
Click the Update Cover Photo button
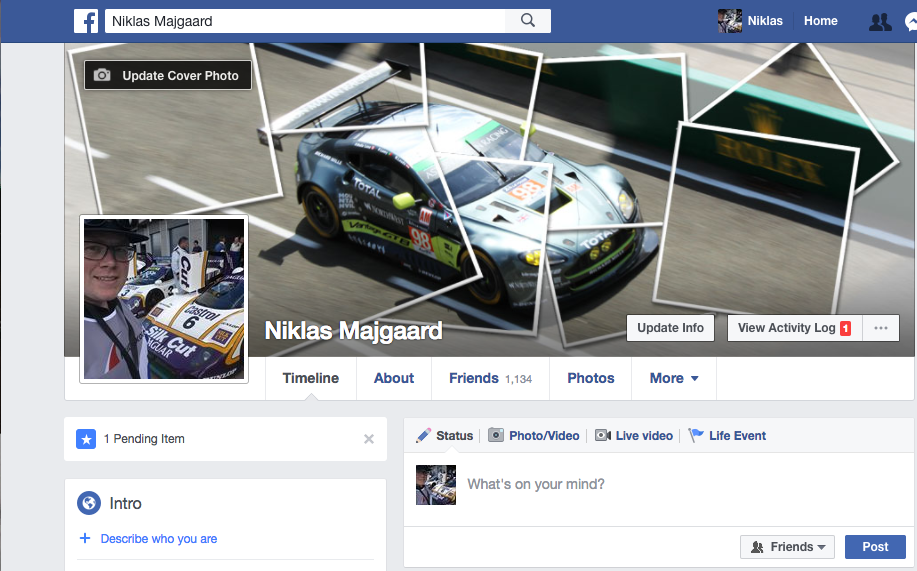(168, 76)
